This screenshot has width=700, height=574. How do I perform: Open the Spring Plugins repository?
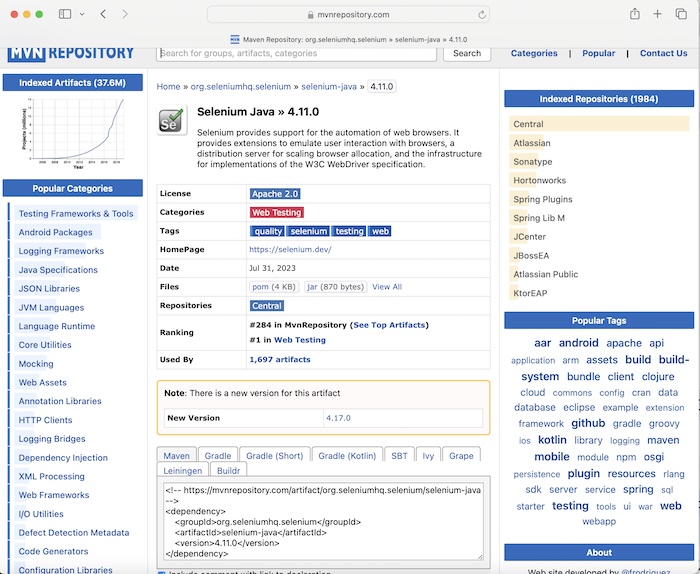(x=542, y=199)
